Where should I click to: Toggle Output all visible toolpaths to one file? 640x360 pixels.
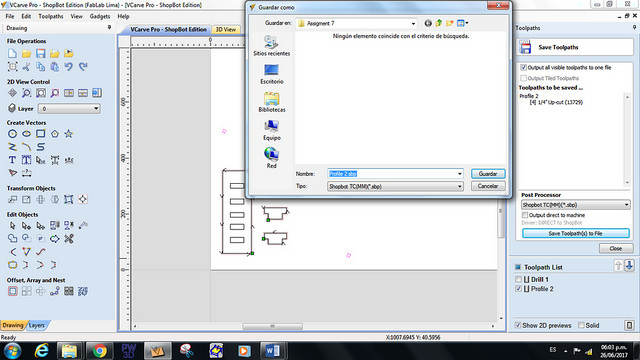[x=524, y=68]
